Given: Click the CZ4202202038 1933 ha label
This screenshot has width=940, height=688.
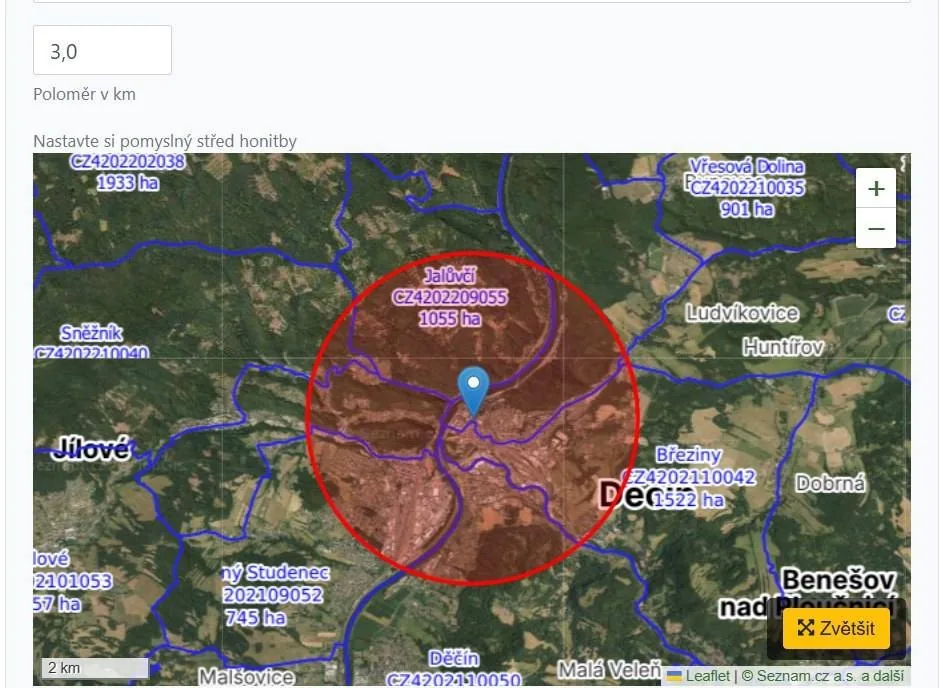Looking at the screenshot, I should [x=128, y=173].
